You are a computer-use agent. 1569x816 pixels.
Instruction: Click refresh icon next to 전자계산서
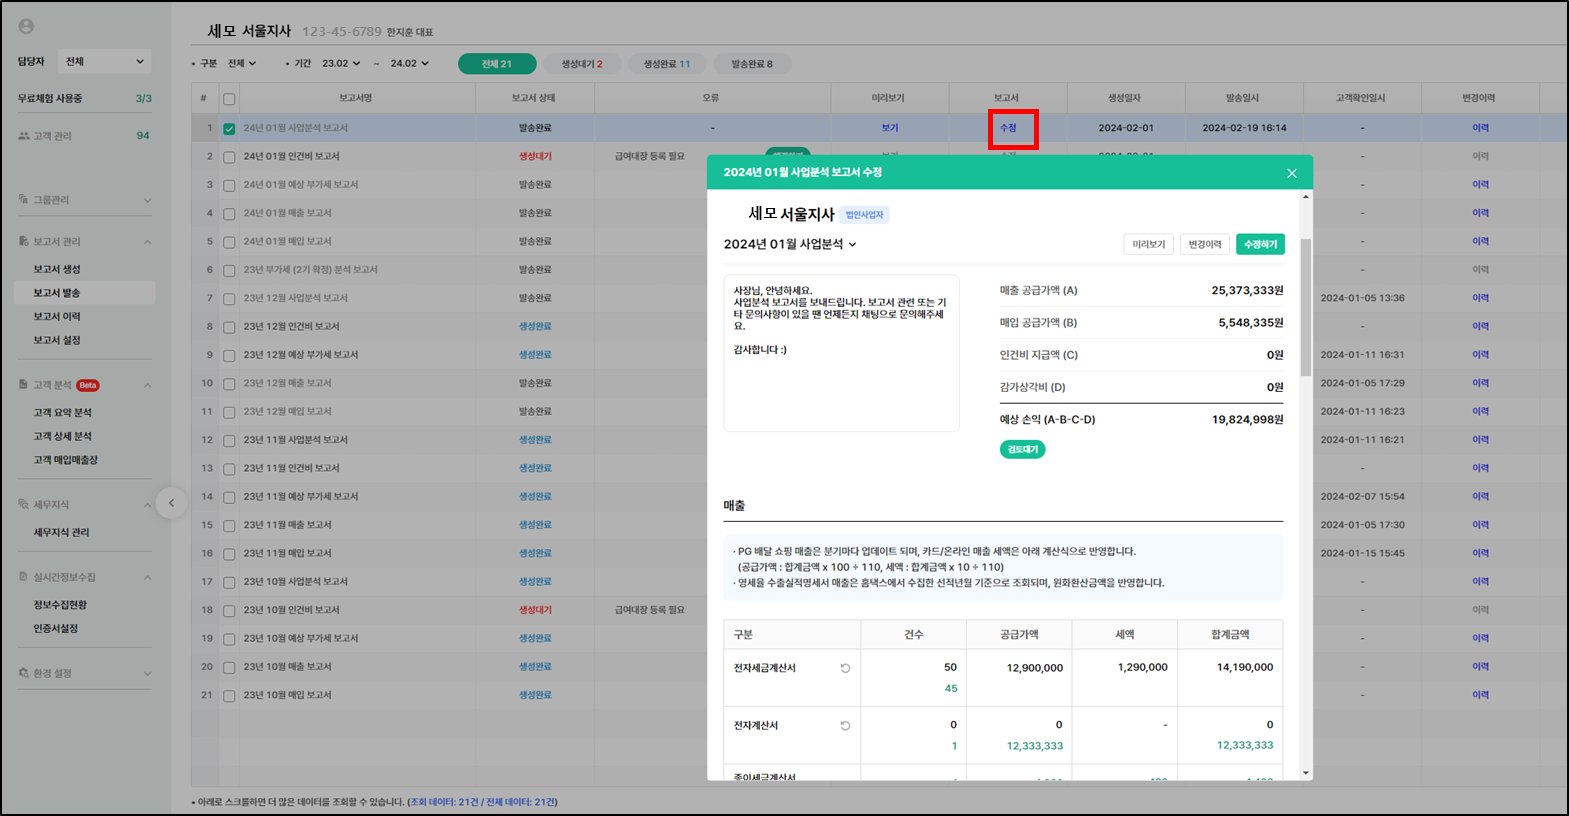click(845, 726)
